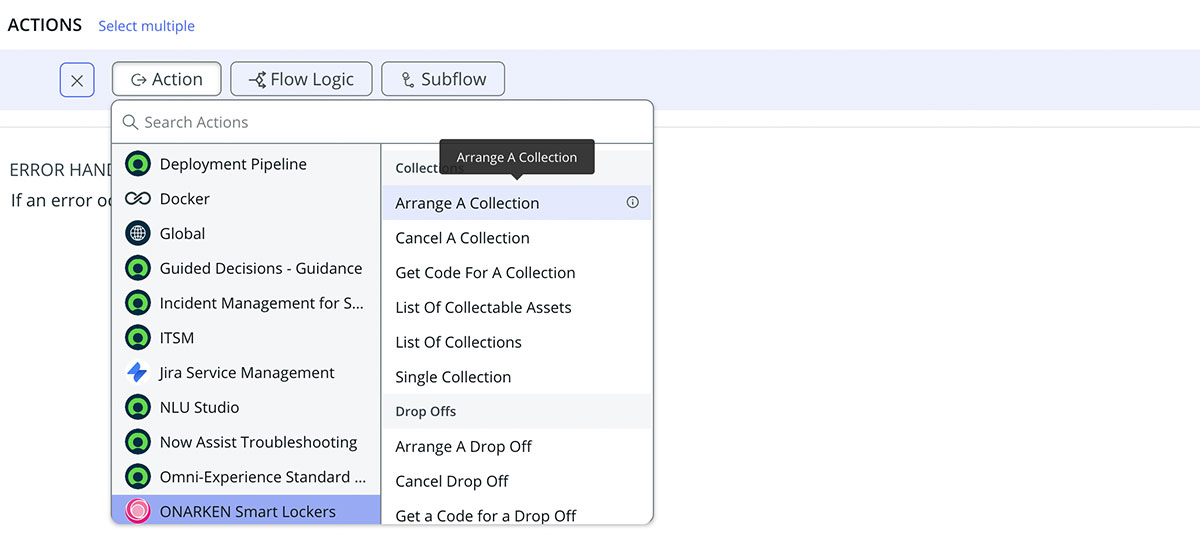Pick the Cancel A Collection action
This screenshot has width=1200, height=550.
click(x=517, y=238)
